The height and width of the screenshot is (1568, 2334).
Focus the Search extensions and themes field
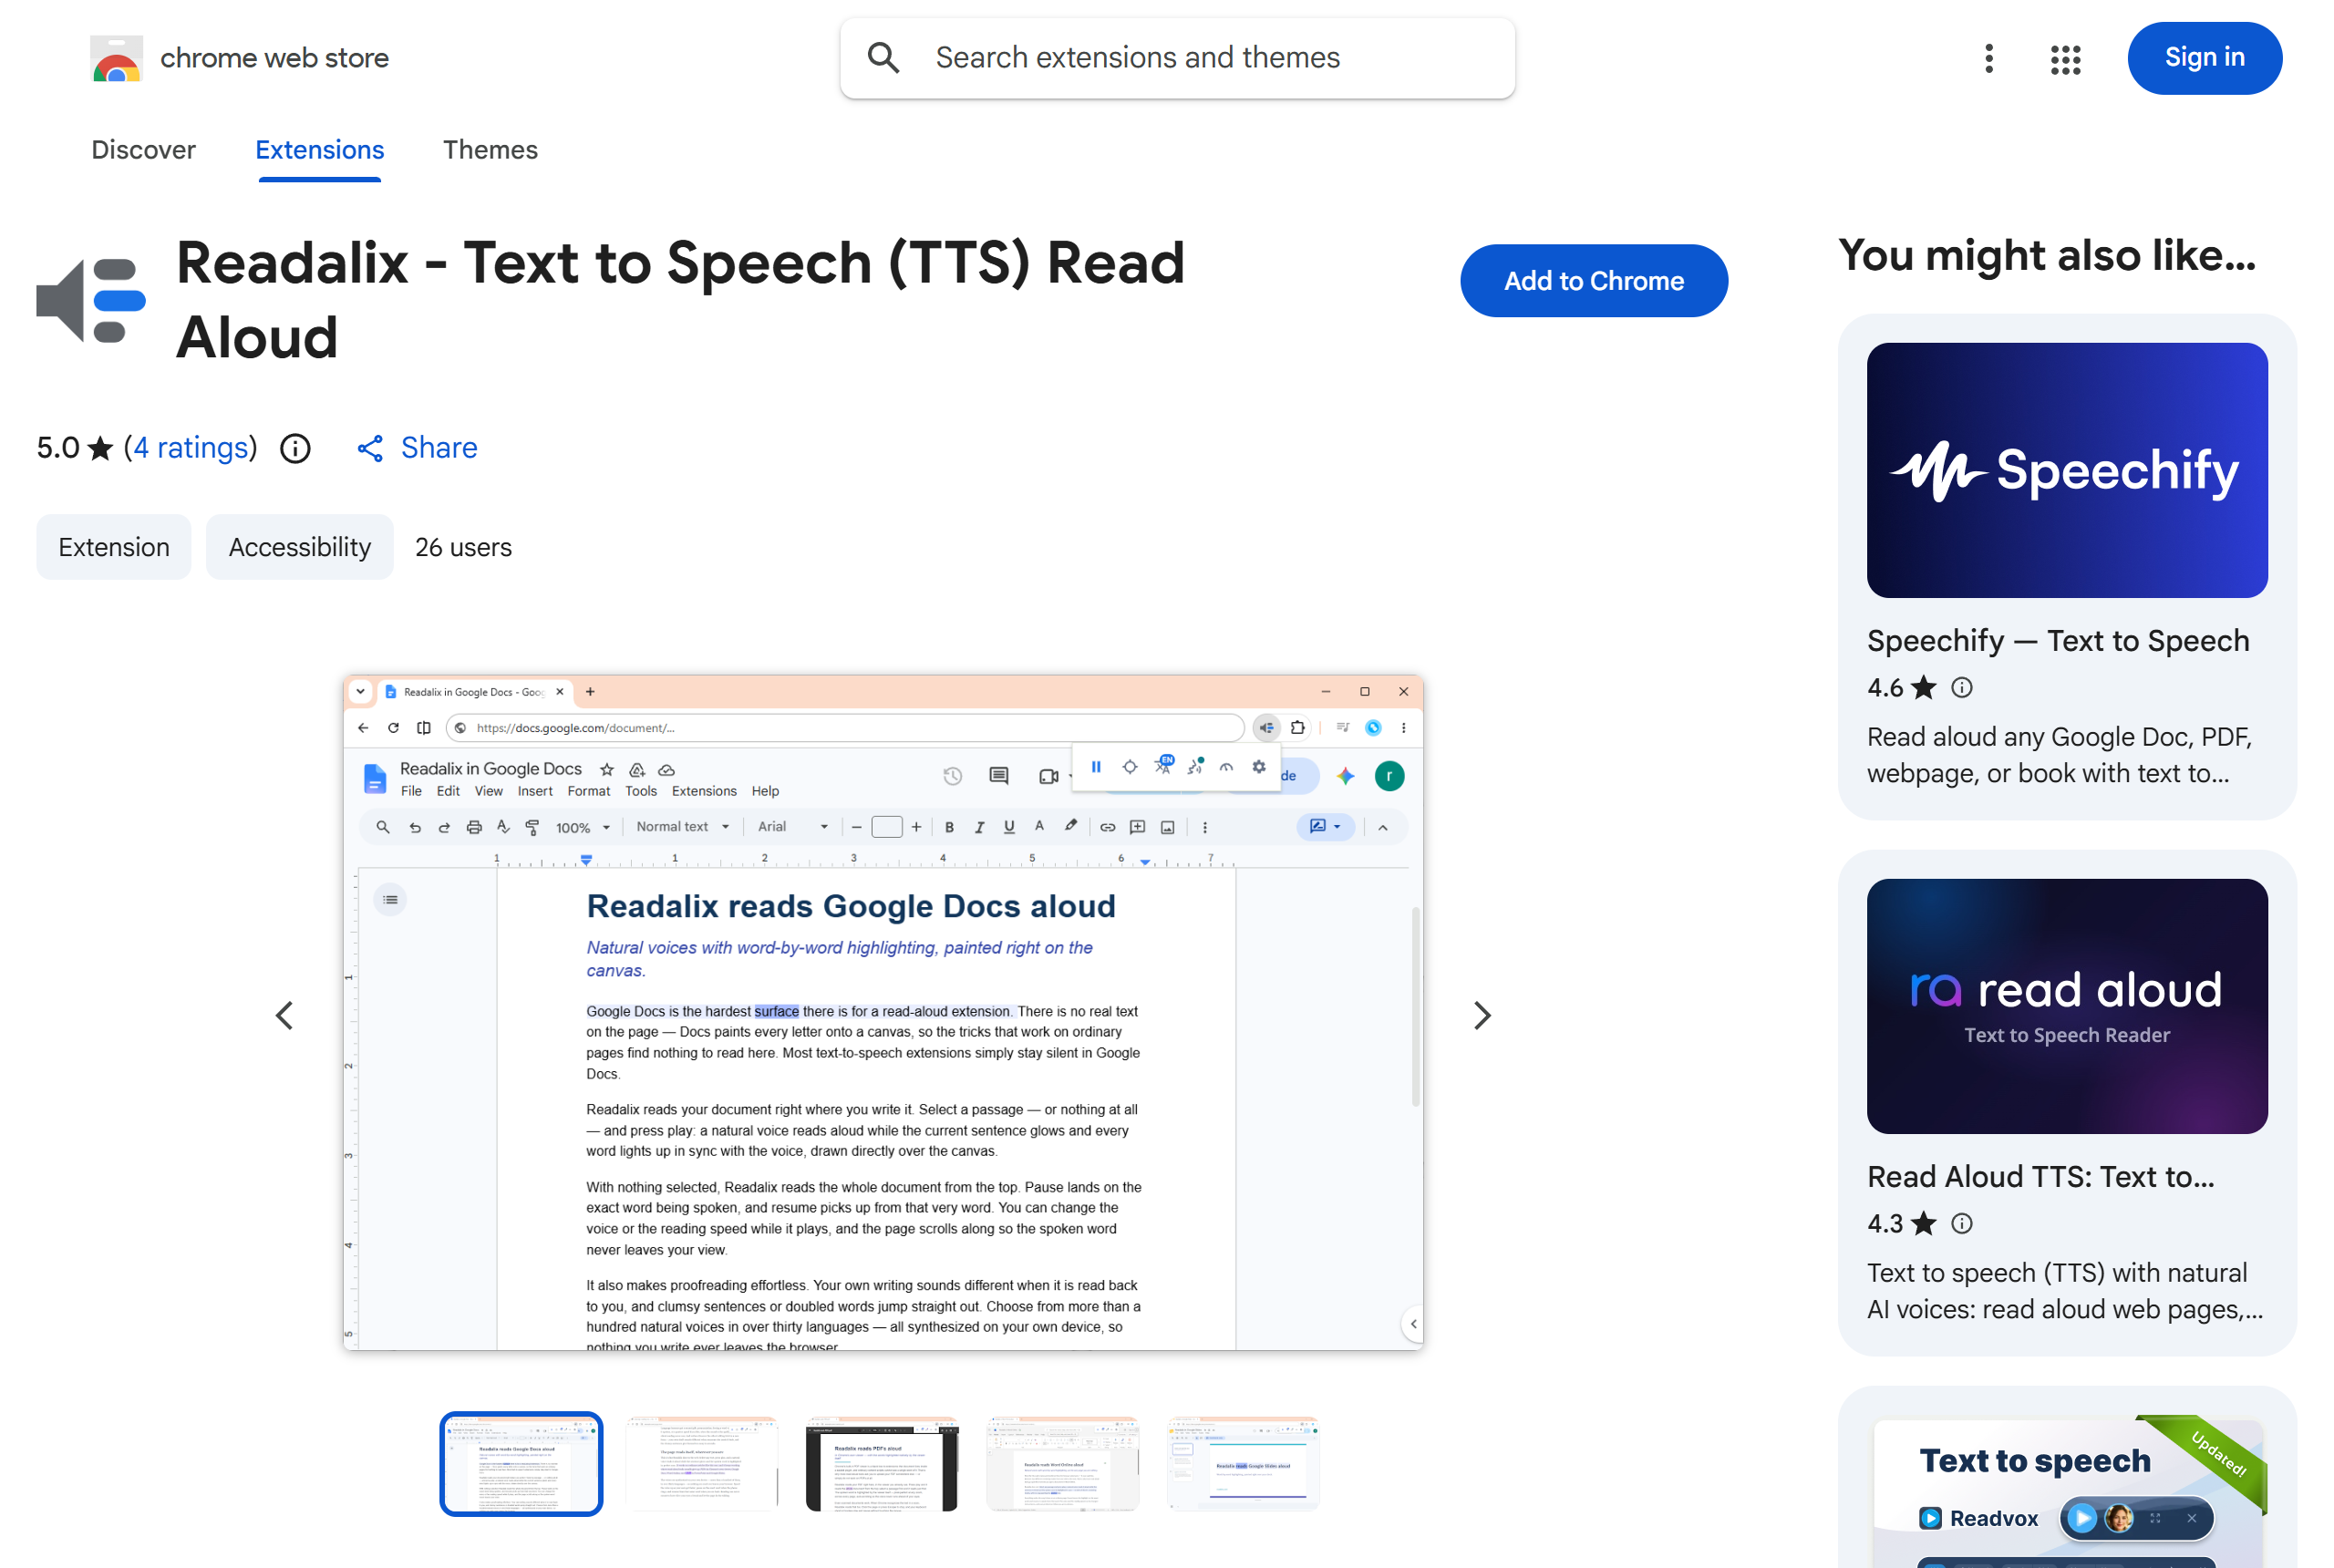click(1177, 58)
